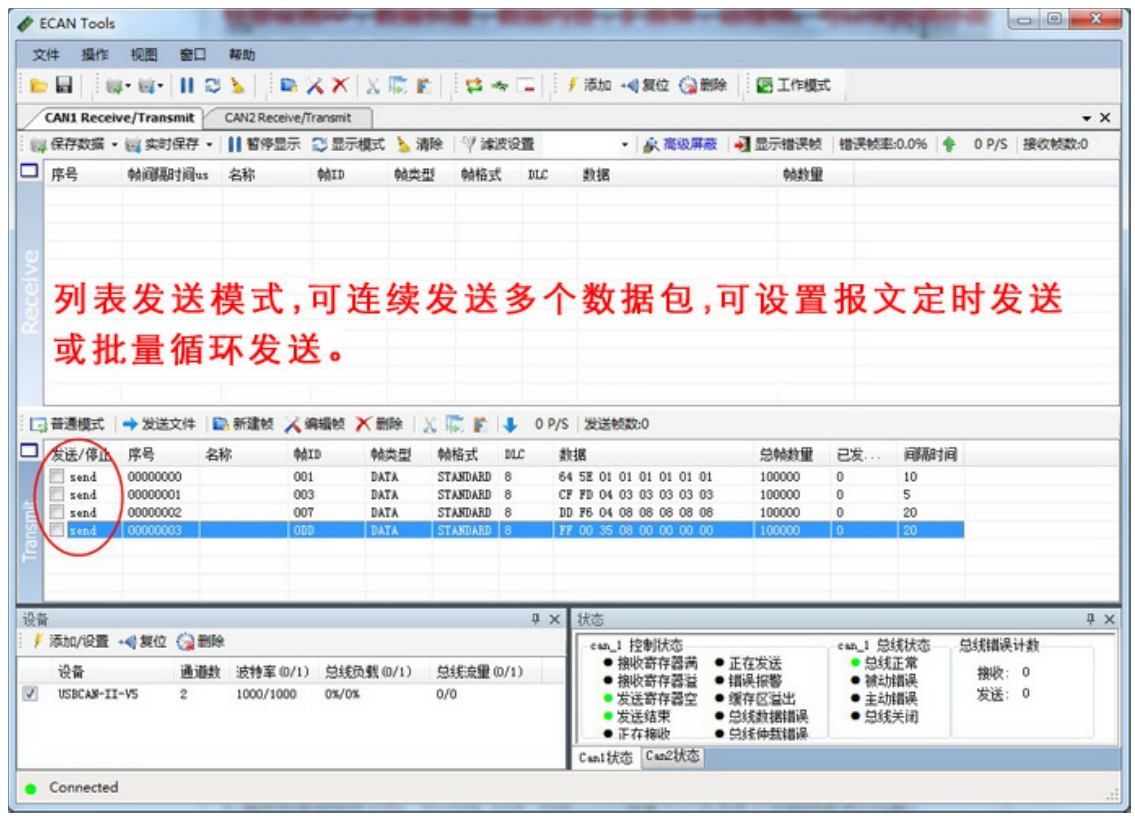Toggle 显示错误帧 show error frames

coord(779,144)
